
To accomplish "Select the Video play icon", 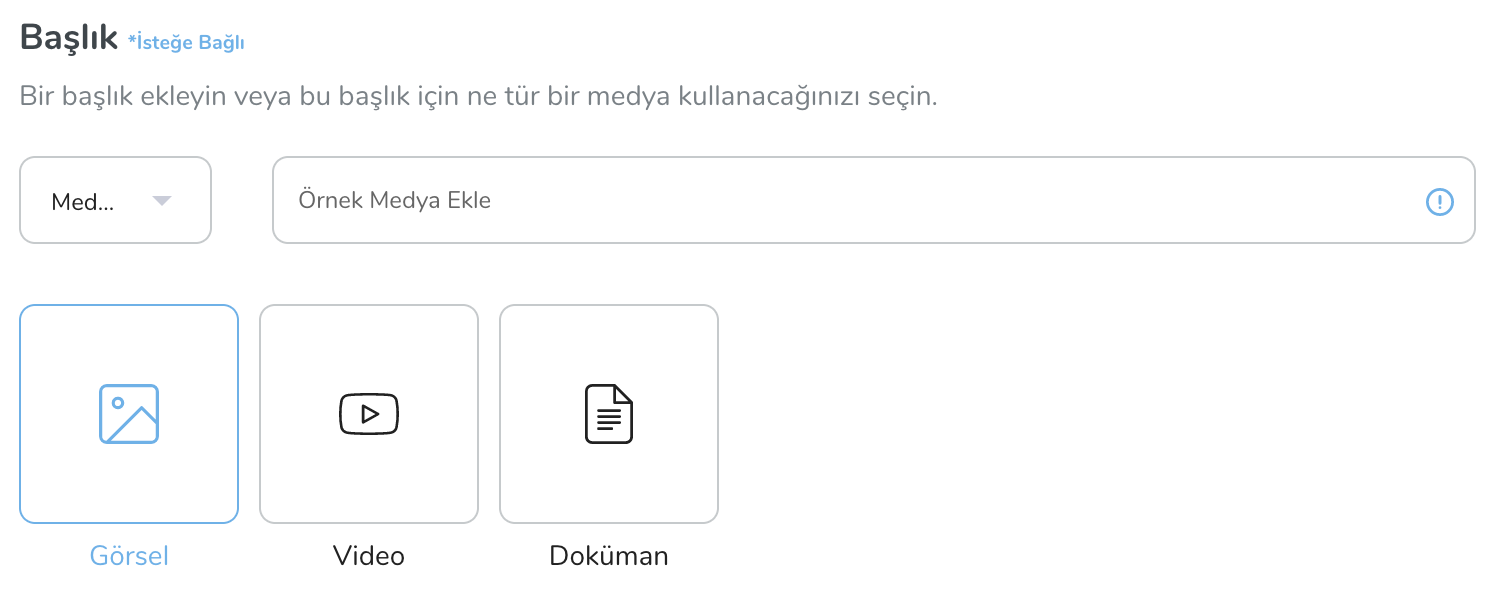I will click(x=369, y=414).
